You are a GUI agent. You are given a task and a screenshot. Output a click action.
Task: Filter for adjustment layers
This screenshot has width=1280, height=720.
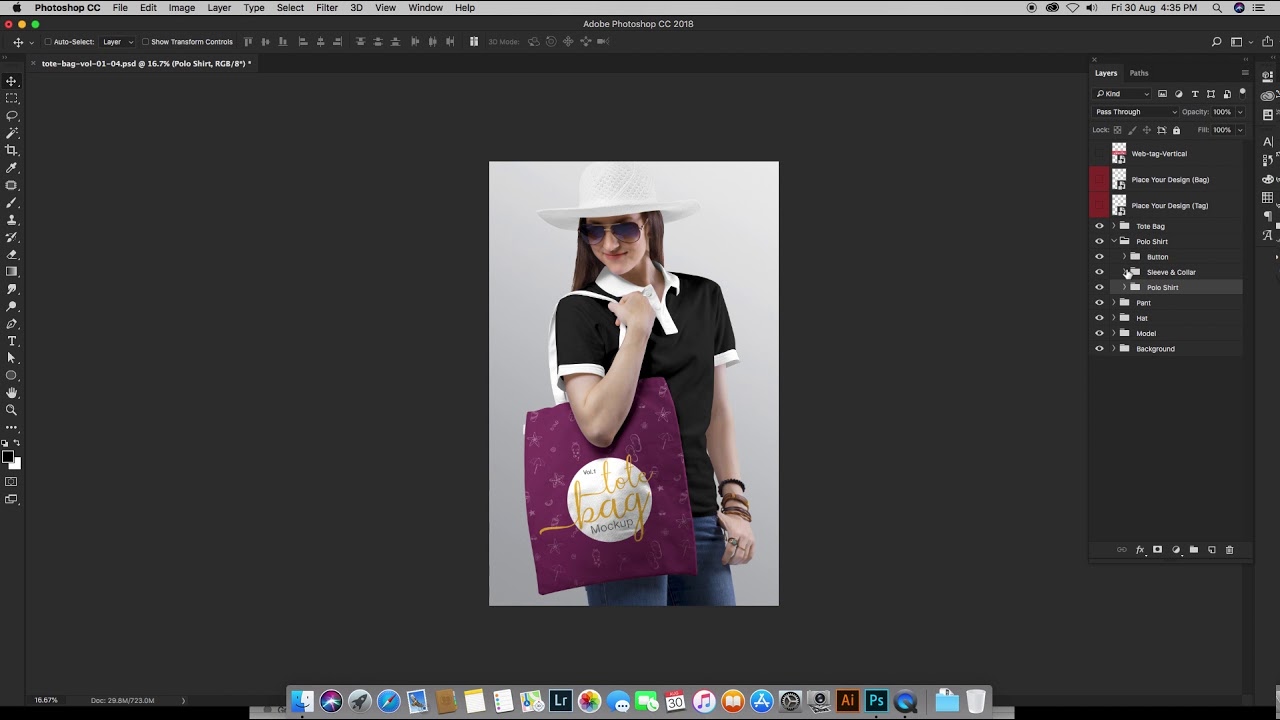1178,94
